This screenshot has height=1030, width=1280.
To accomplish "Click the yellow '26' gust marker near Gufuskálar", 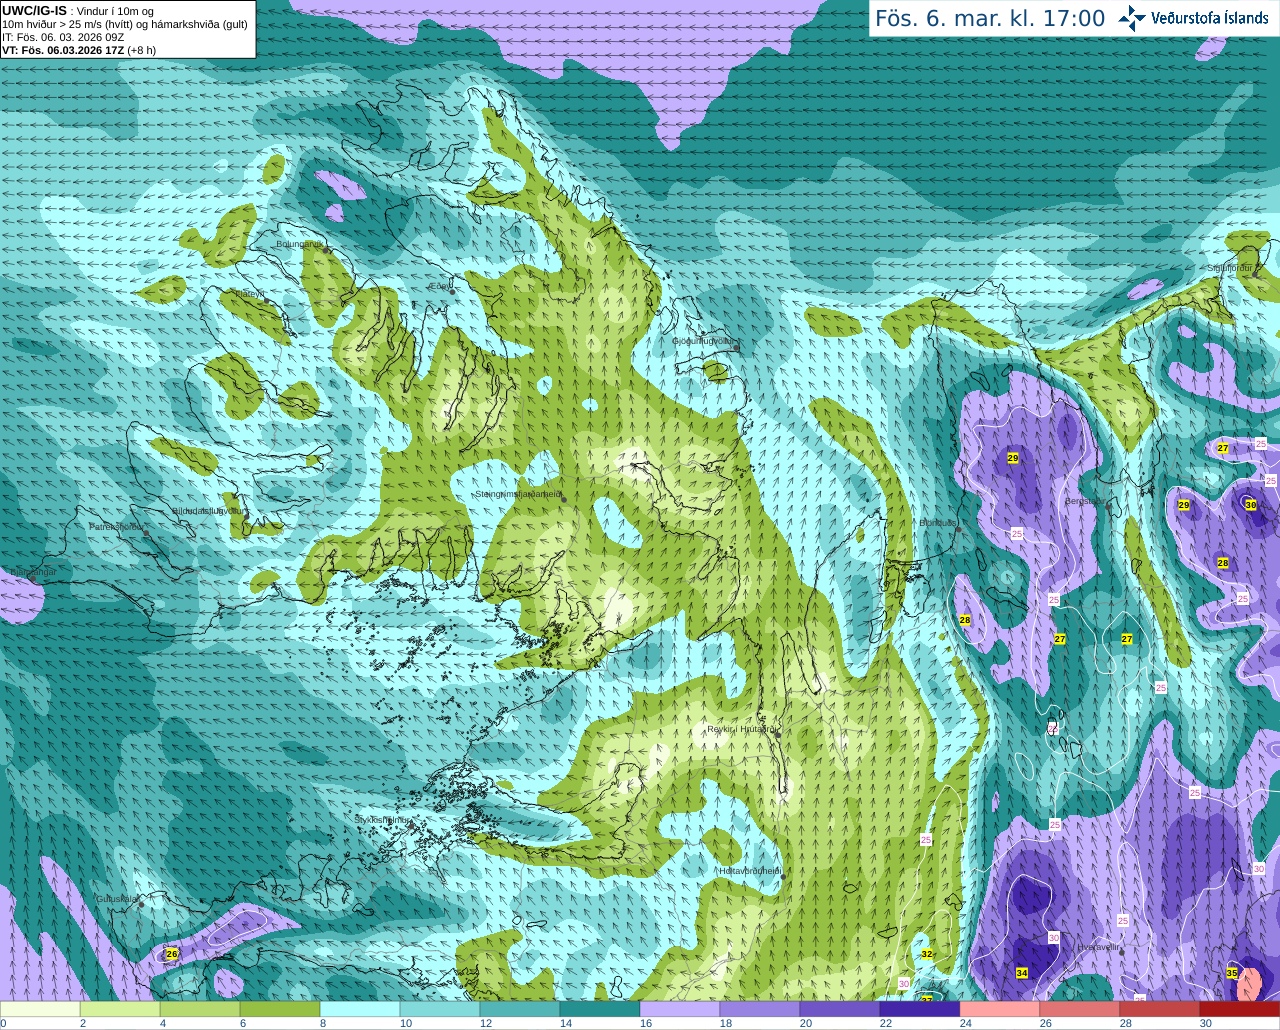I will [x=172, y=954].
